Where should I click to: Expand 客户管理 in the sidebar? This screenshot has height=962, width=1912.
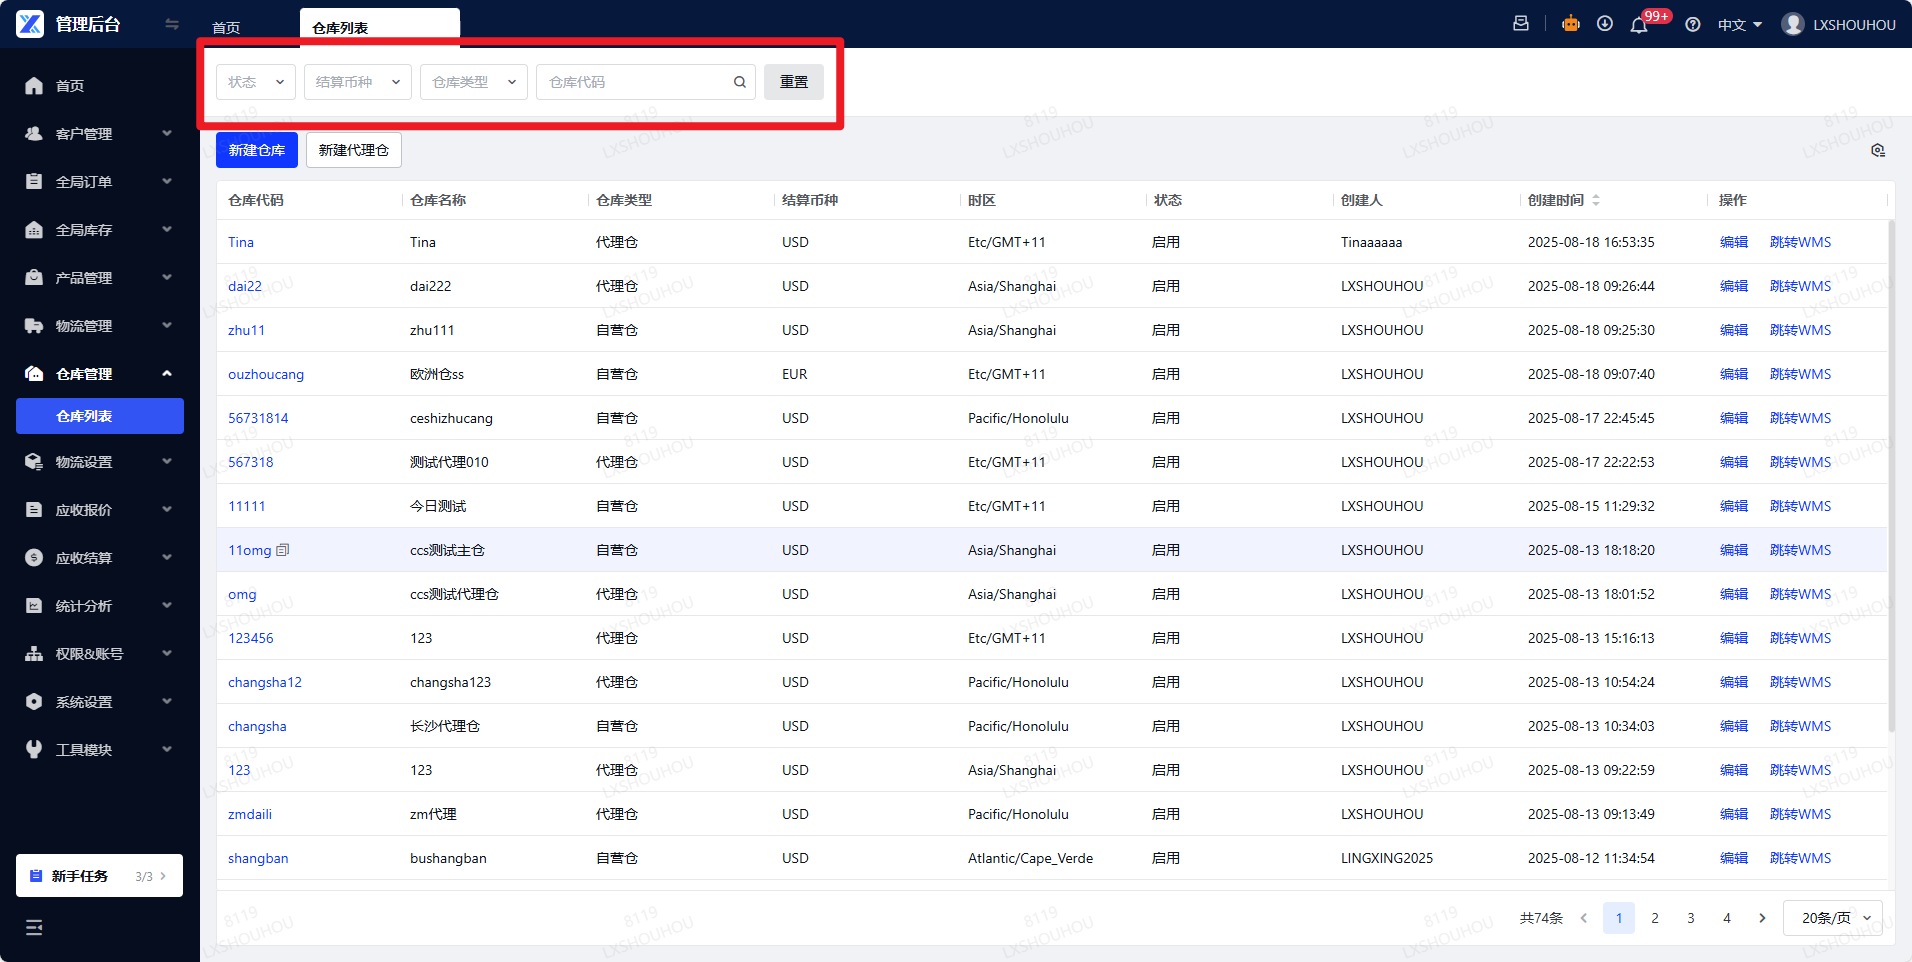click(98, 134)
